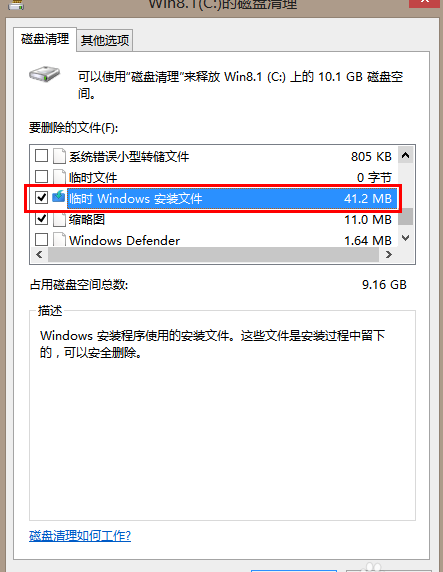Viewport: 443px width, 572px height.
Task: Select the 磁盘清理 tab
Action: [x=45, y=39]
